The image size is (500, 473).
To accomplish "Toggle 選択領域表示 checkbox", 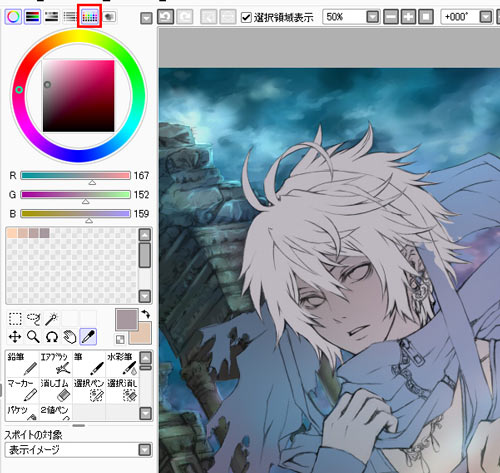I will point(246,17).
